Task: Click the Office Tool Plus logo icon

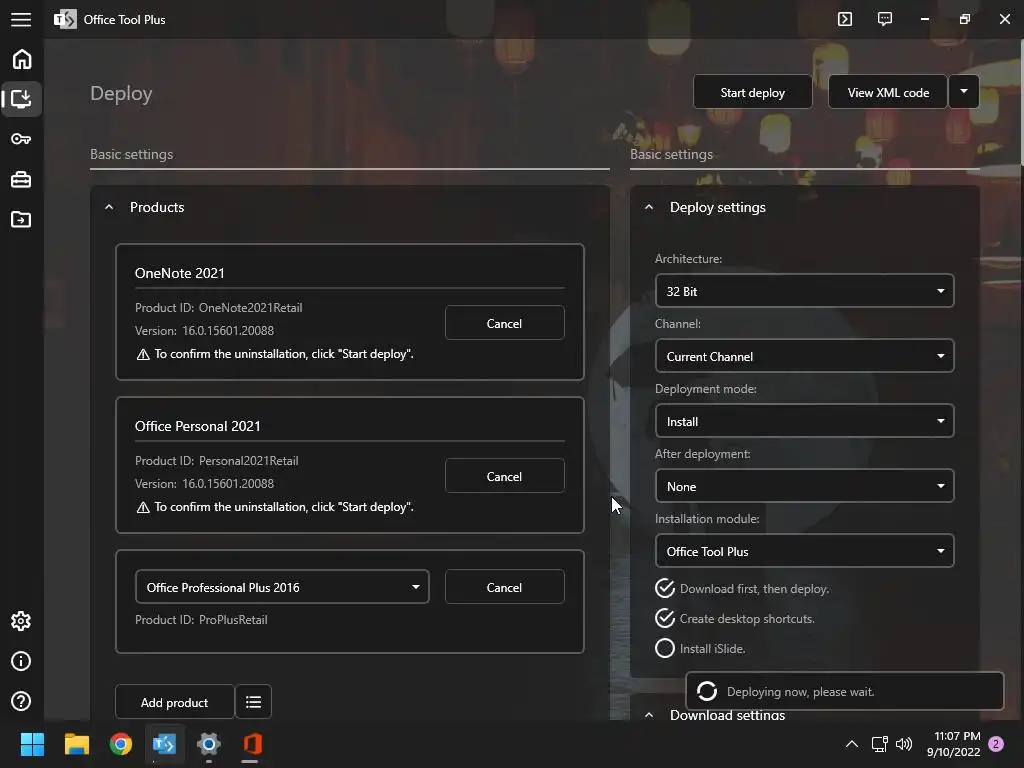Action: (65, 20)
